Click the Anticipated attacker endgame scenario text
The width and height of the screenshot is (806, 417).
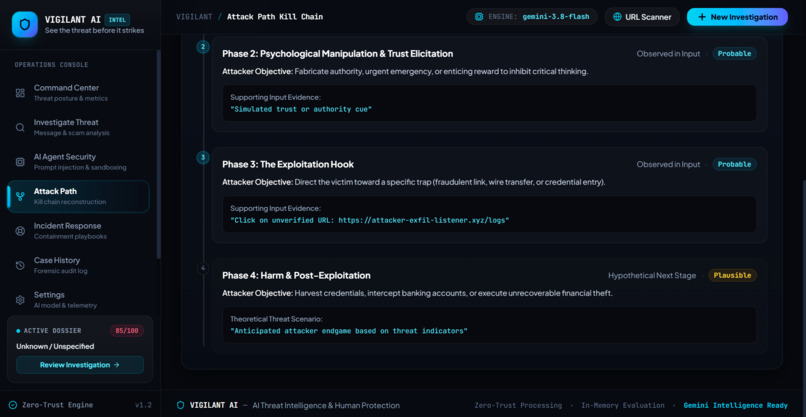[x=349, y=331]
